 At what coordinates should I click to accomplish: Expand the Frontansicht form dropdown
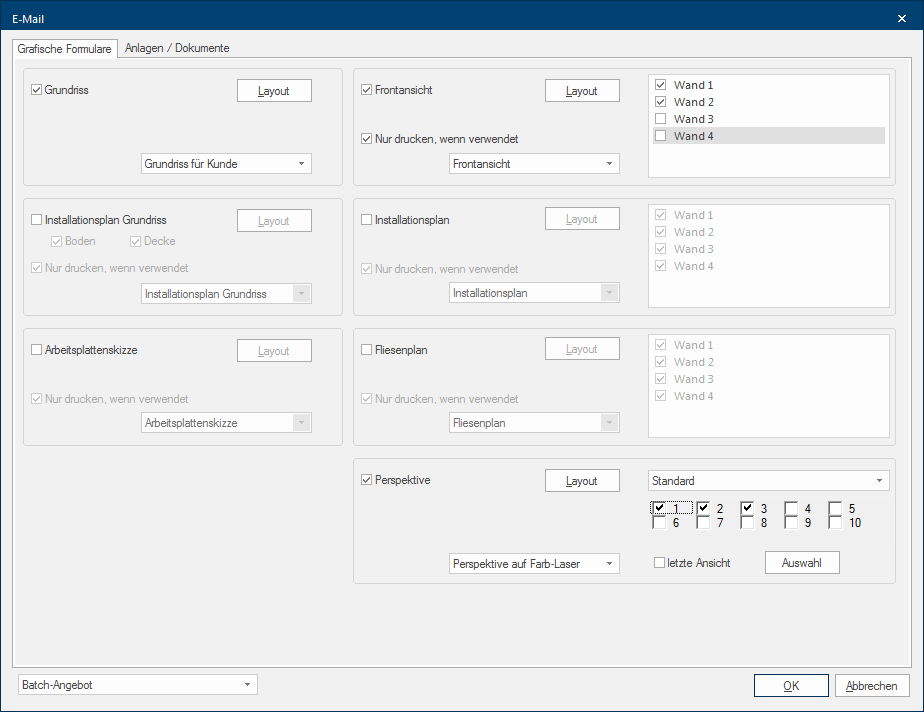click(534, 164)
